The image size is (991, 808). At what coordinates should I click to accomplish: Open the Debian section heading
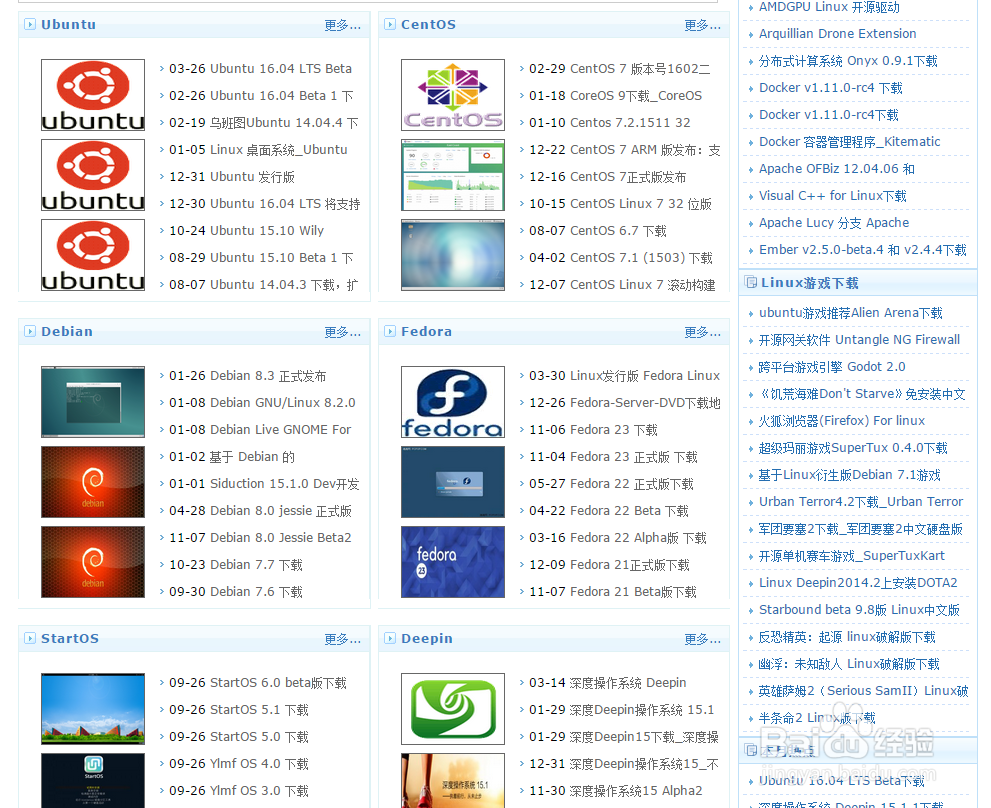pyautogui.click(x=67, y=331)
